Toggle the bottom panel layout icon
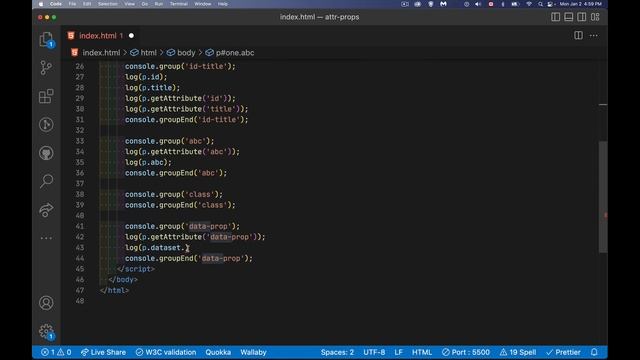The height and width of the screenshot is (360, 640). 569,17
